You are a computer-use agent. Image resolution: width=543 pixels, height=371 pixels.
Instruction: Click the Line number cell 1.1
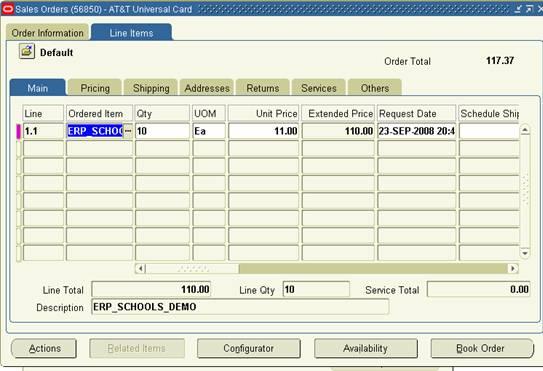coord(43,131)
